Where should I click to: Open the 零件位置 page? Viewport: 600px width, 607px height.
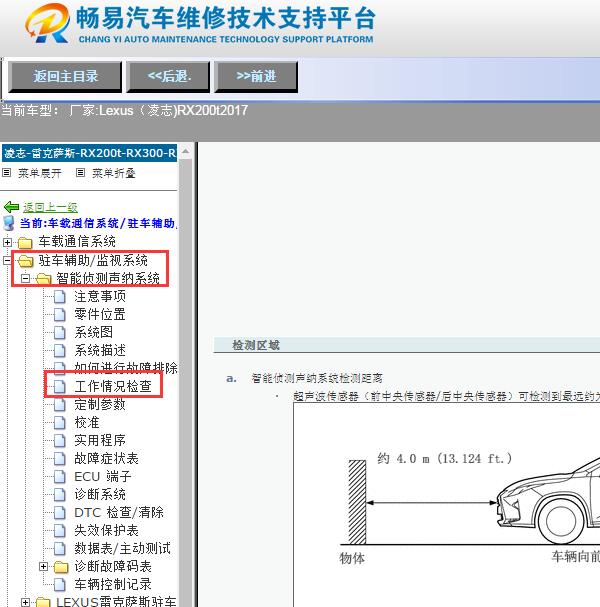[100, 314]
